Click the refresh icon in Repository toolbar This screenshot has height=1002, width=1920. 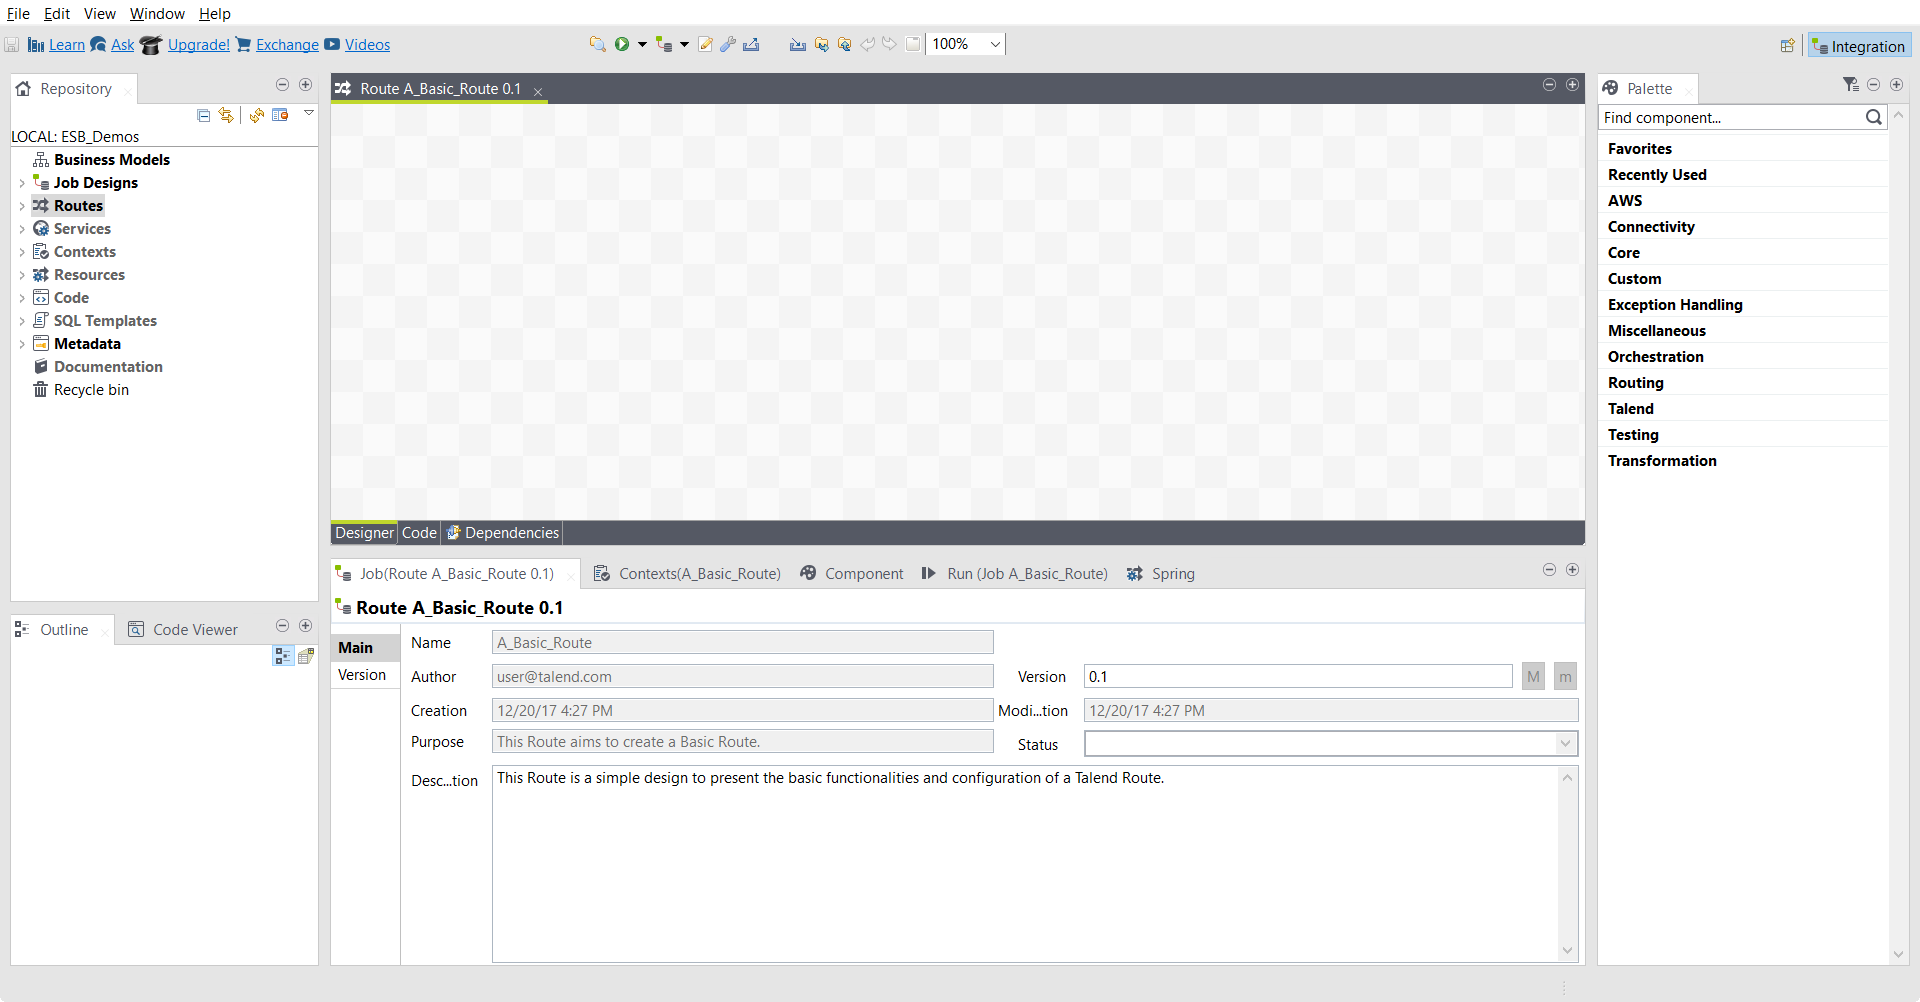click(257, 115)
